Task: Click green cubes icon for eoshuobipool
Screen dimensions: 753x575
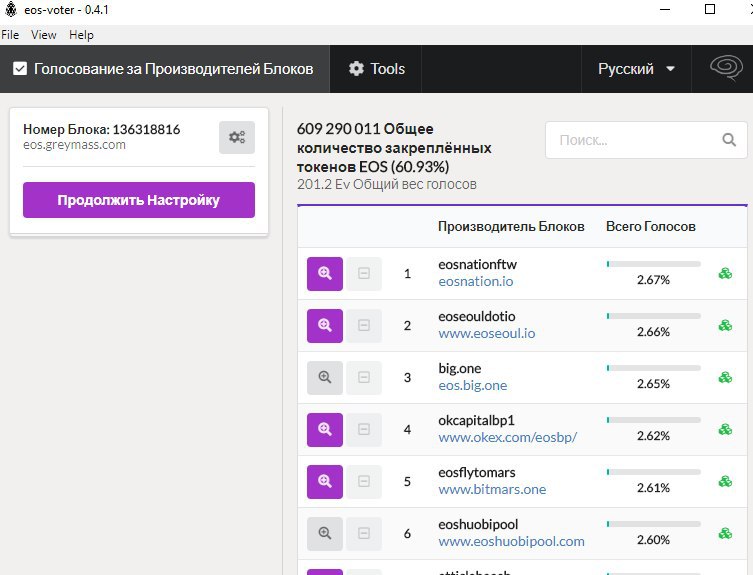Action: pyautogui.click(x=725, y=533)
